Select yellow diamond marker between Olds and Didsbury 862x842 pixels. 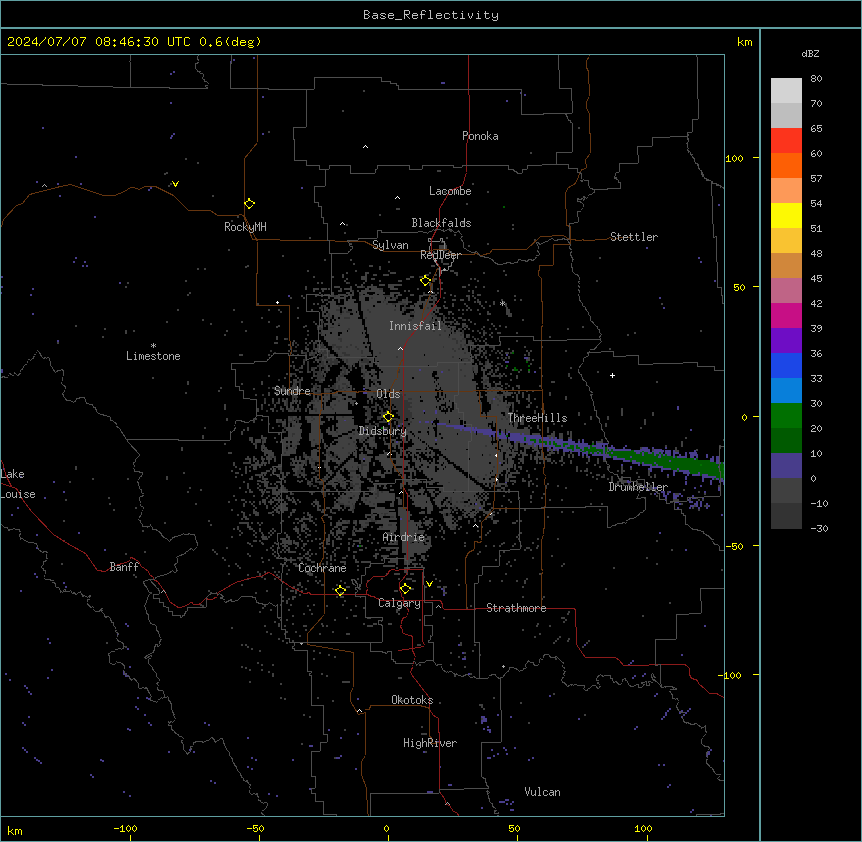pos(389,417)
